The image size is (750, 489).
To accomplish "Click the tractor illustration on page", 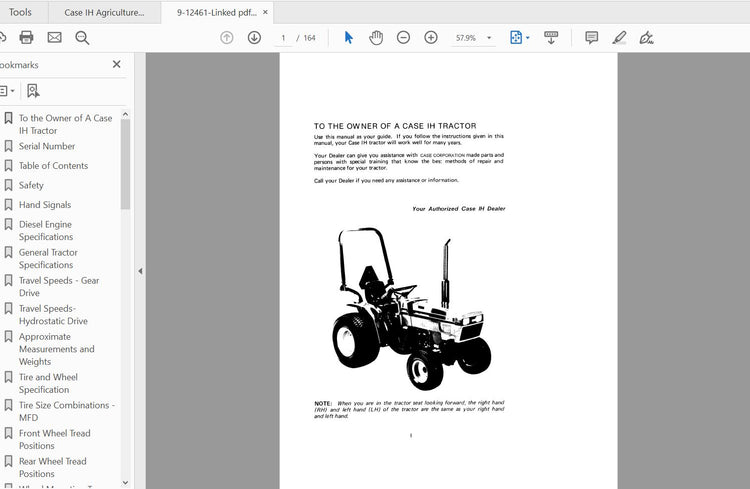I will pyautogui.click(x=411, y=309).
